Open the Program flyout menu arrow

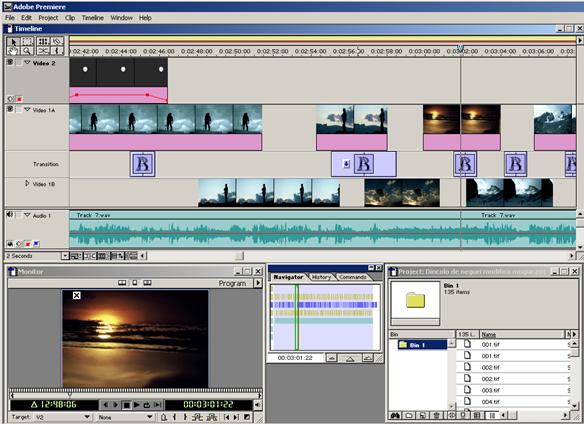[x=258, y=283]
